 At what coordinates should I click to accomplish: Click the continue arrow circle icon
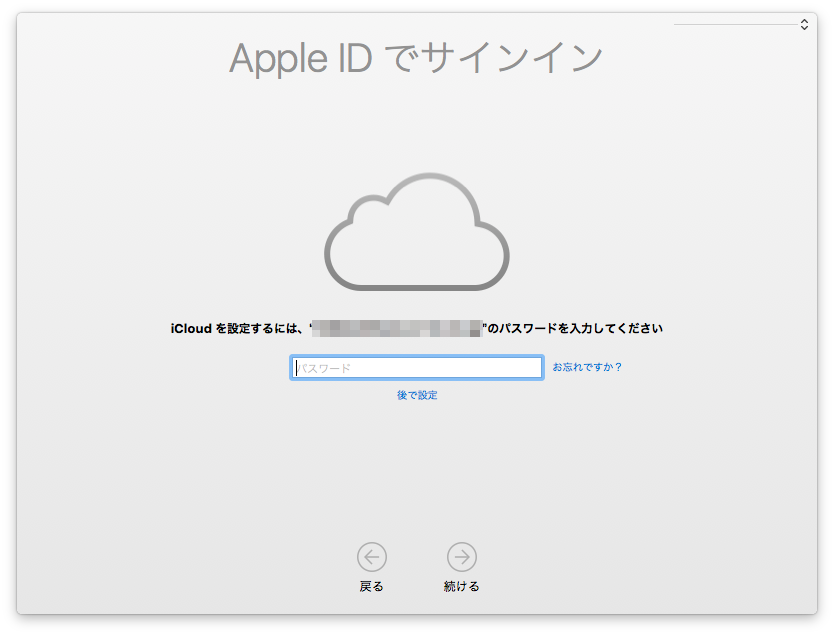pyautogui.click(x=462, y=557)
